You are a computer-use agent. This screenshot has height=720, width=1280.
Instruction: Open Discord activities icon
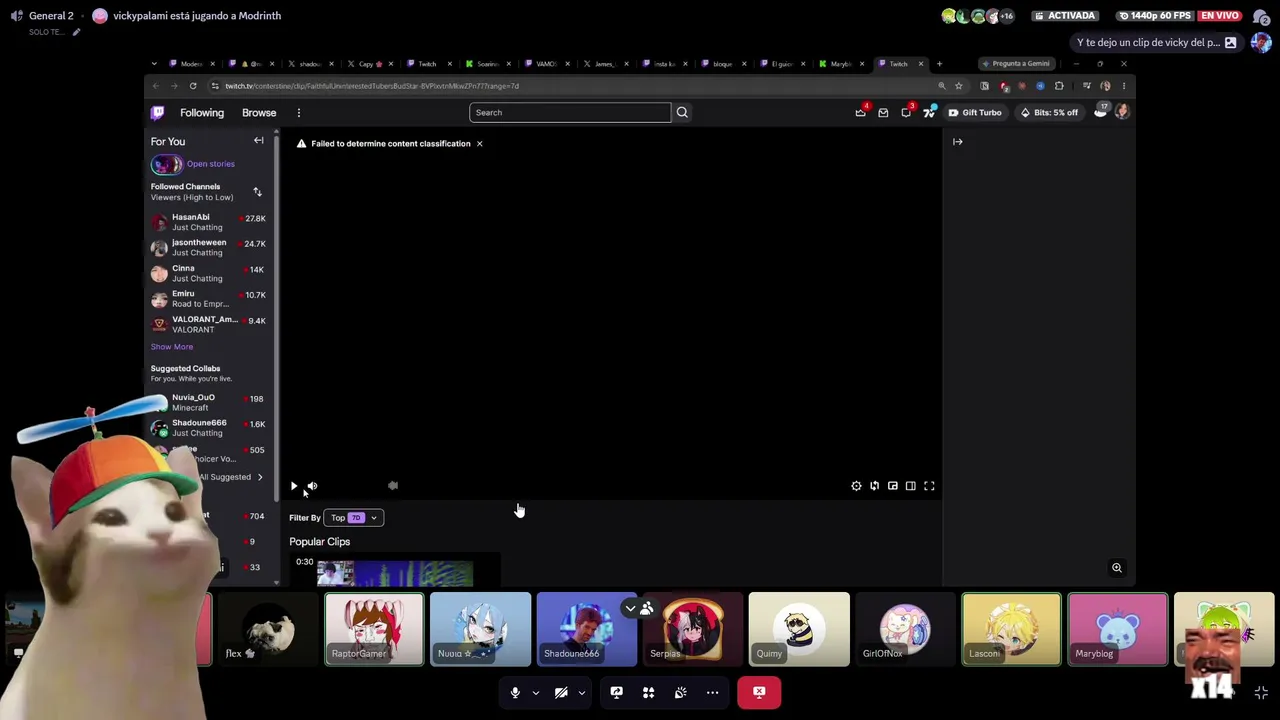(648, 692)
